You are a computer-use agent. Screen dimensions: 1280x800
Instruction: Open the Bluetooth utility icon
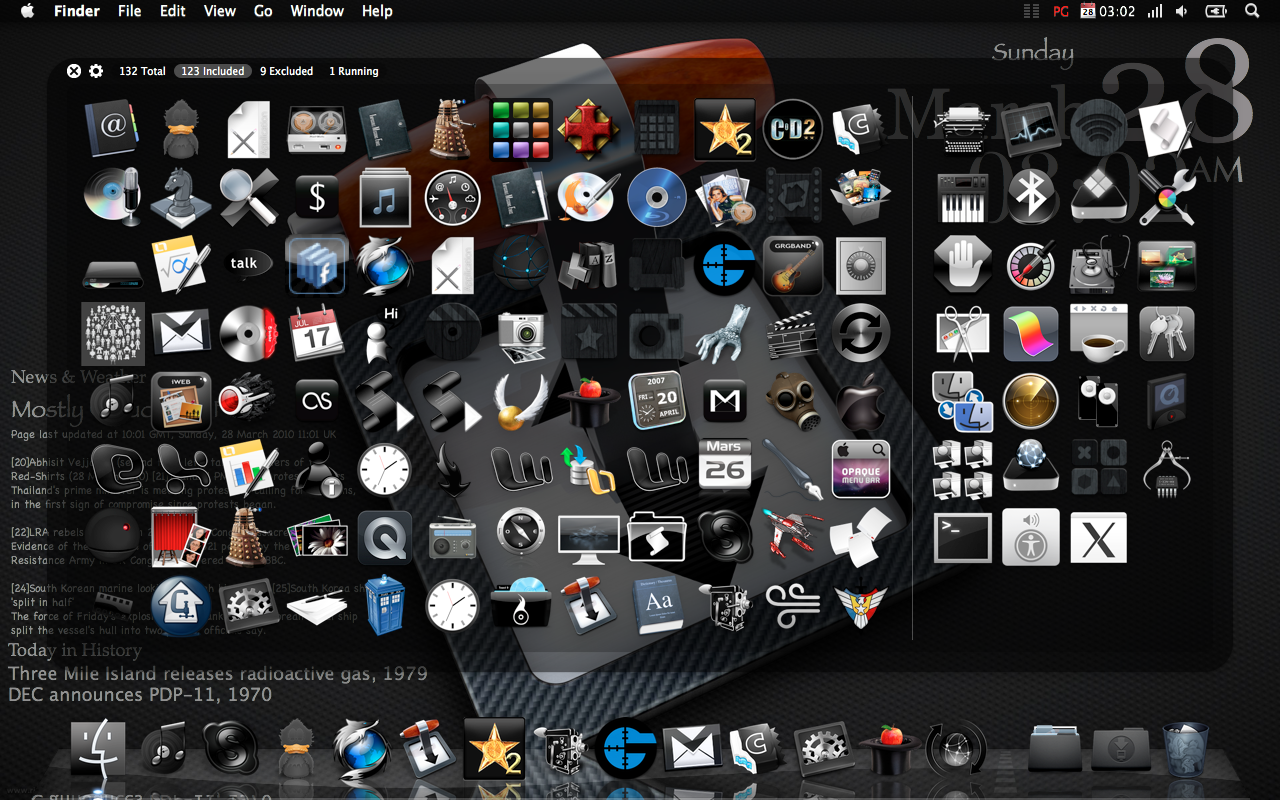pos(1030,196)
